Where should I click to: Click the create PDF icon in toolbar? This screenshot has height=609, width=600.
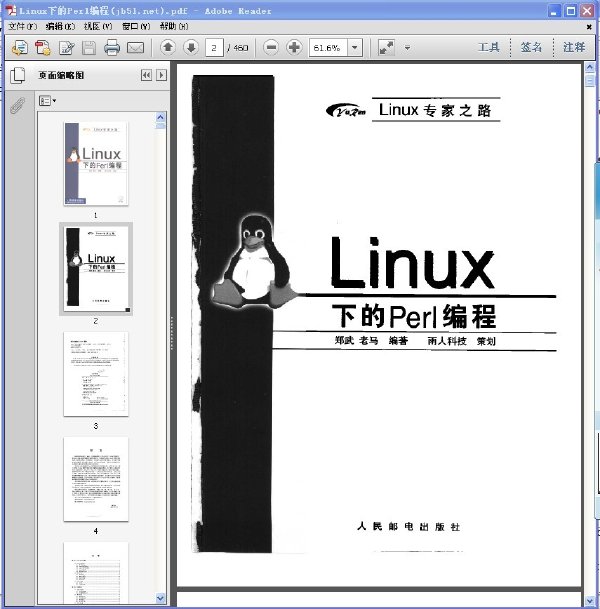(43, 48)
